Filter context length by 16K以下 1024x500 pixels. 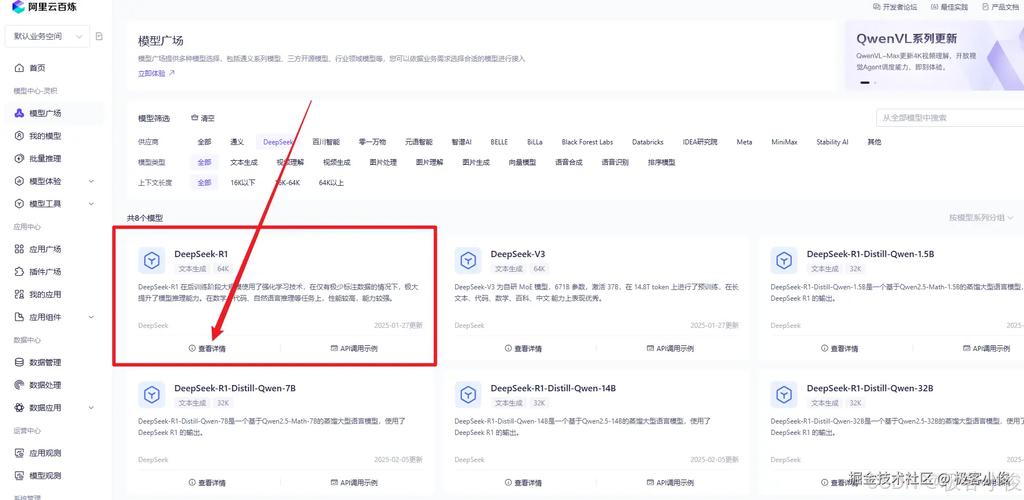coord(242,183)
